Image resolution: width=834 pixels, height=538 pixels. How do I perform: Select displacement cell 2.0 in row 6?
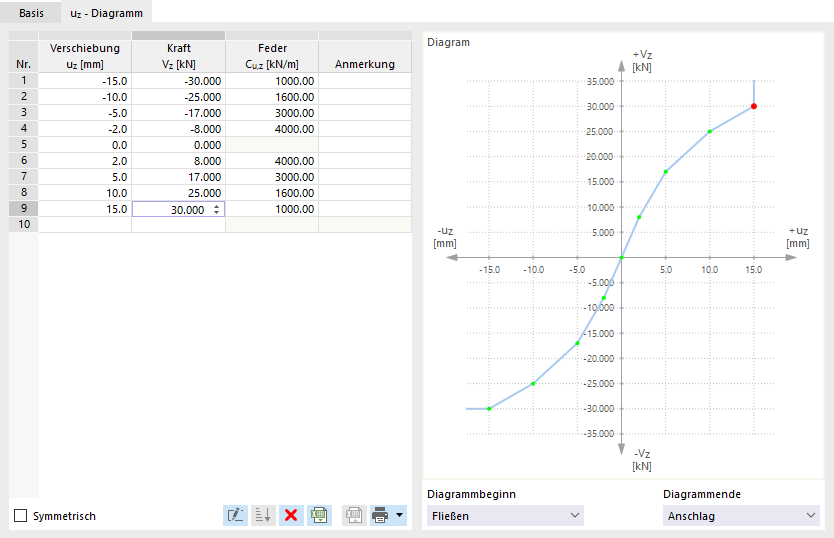click(x=85, y=161)
